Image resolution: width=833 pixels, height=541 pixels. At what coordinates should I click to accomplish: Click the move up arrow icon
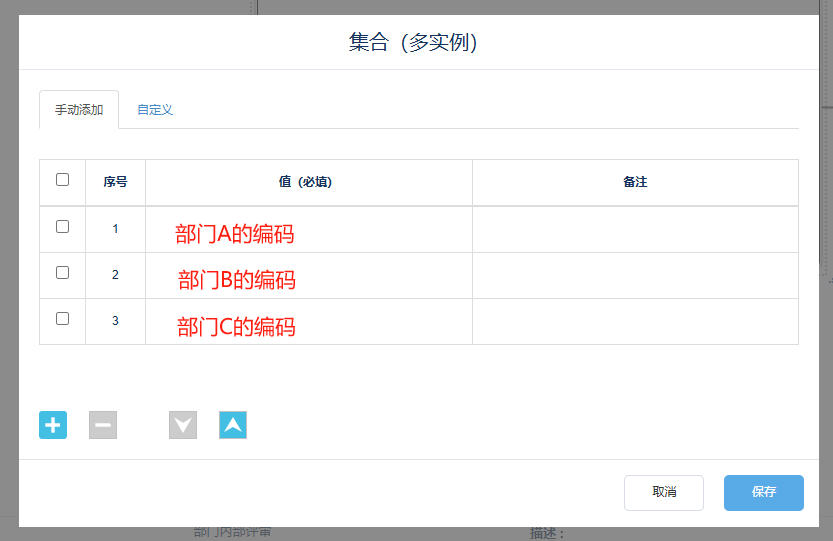(x=233, y=425)
